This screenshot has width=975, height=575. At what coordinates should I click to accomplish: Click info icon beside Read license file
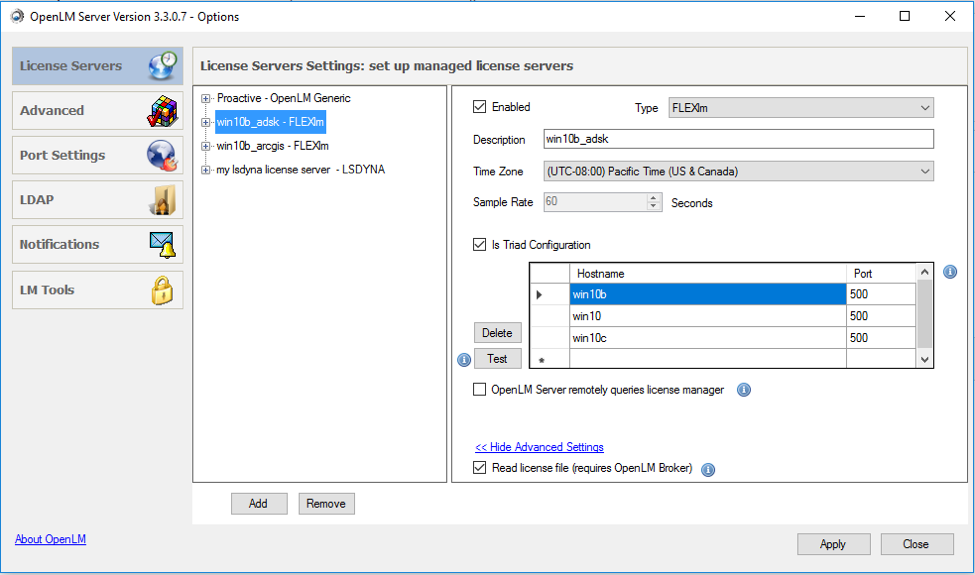point(708,469)
